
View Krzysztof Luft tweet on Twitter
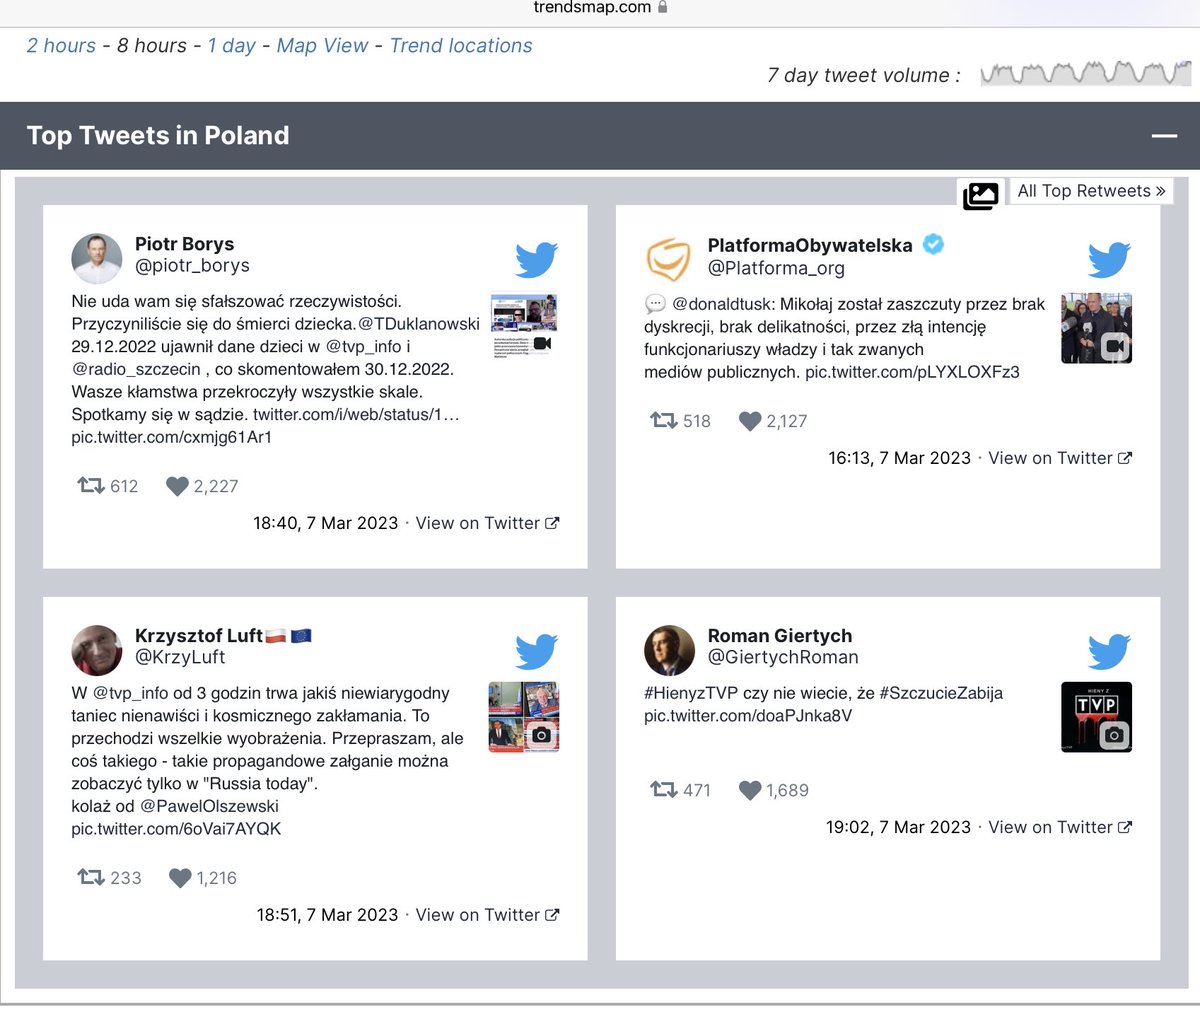[x=487, y=915]
